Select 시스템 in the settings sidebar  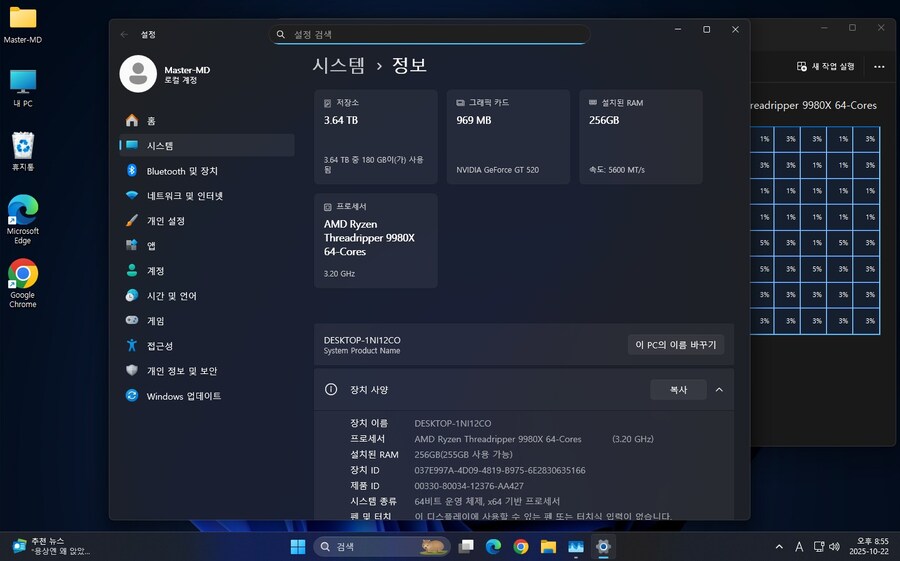207,145
